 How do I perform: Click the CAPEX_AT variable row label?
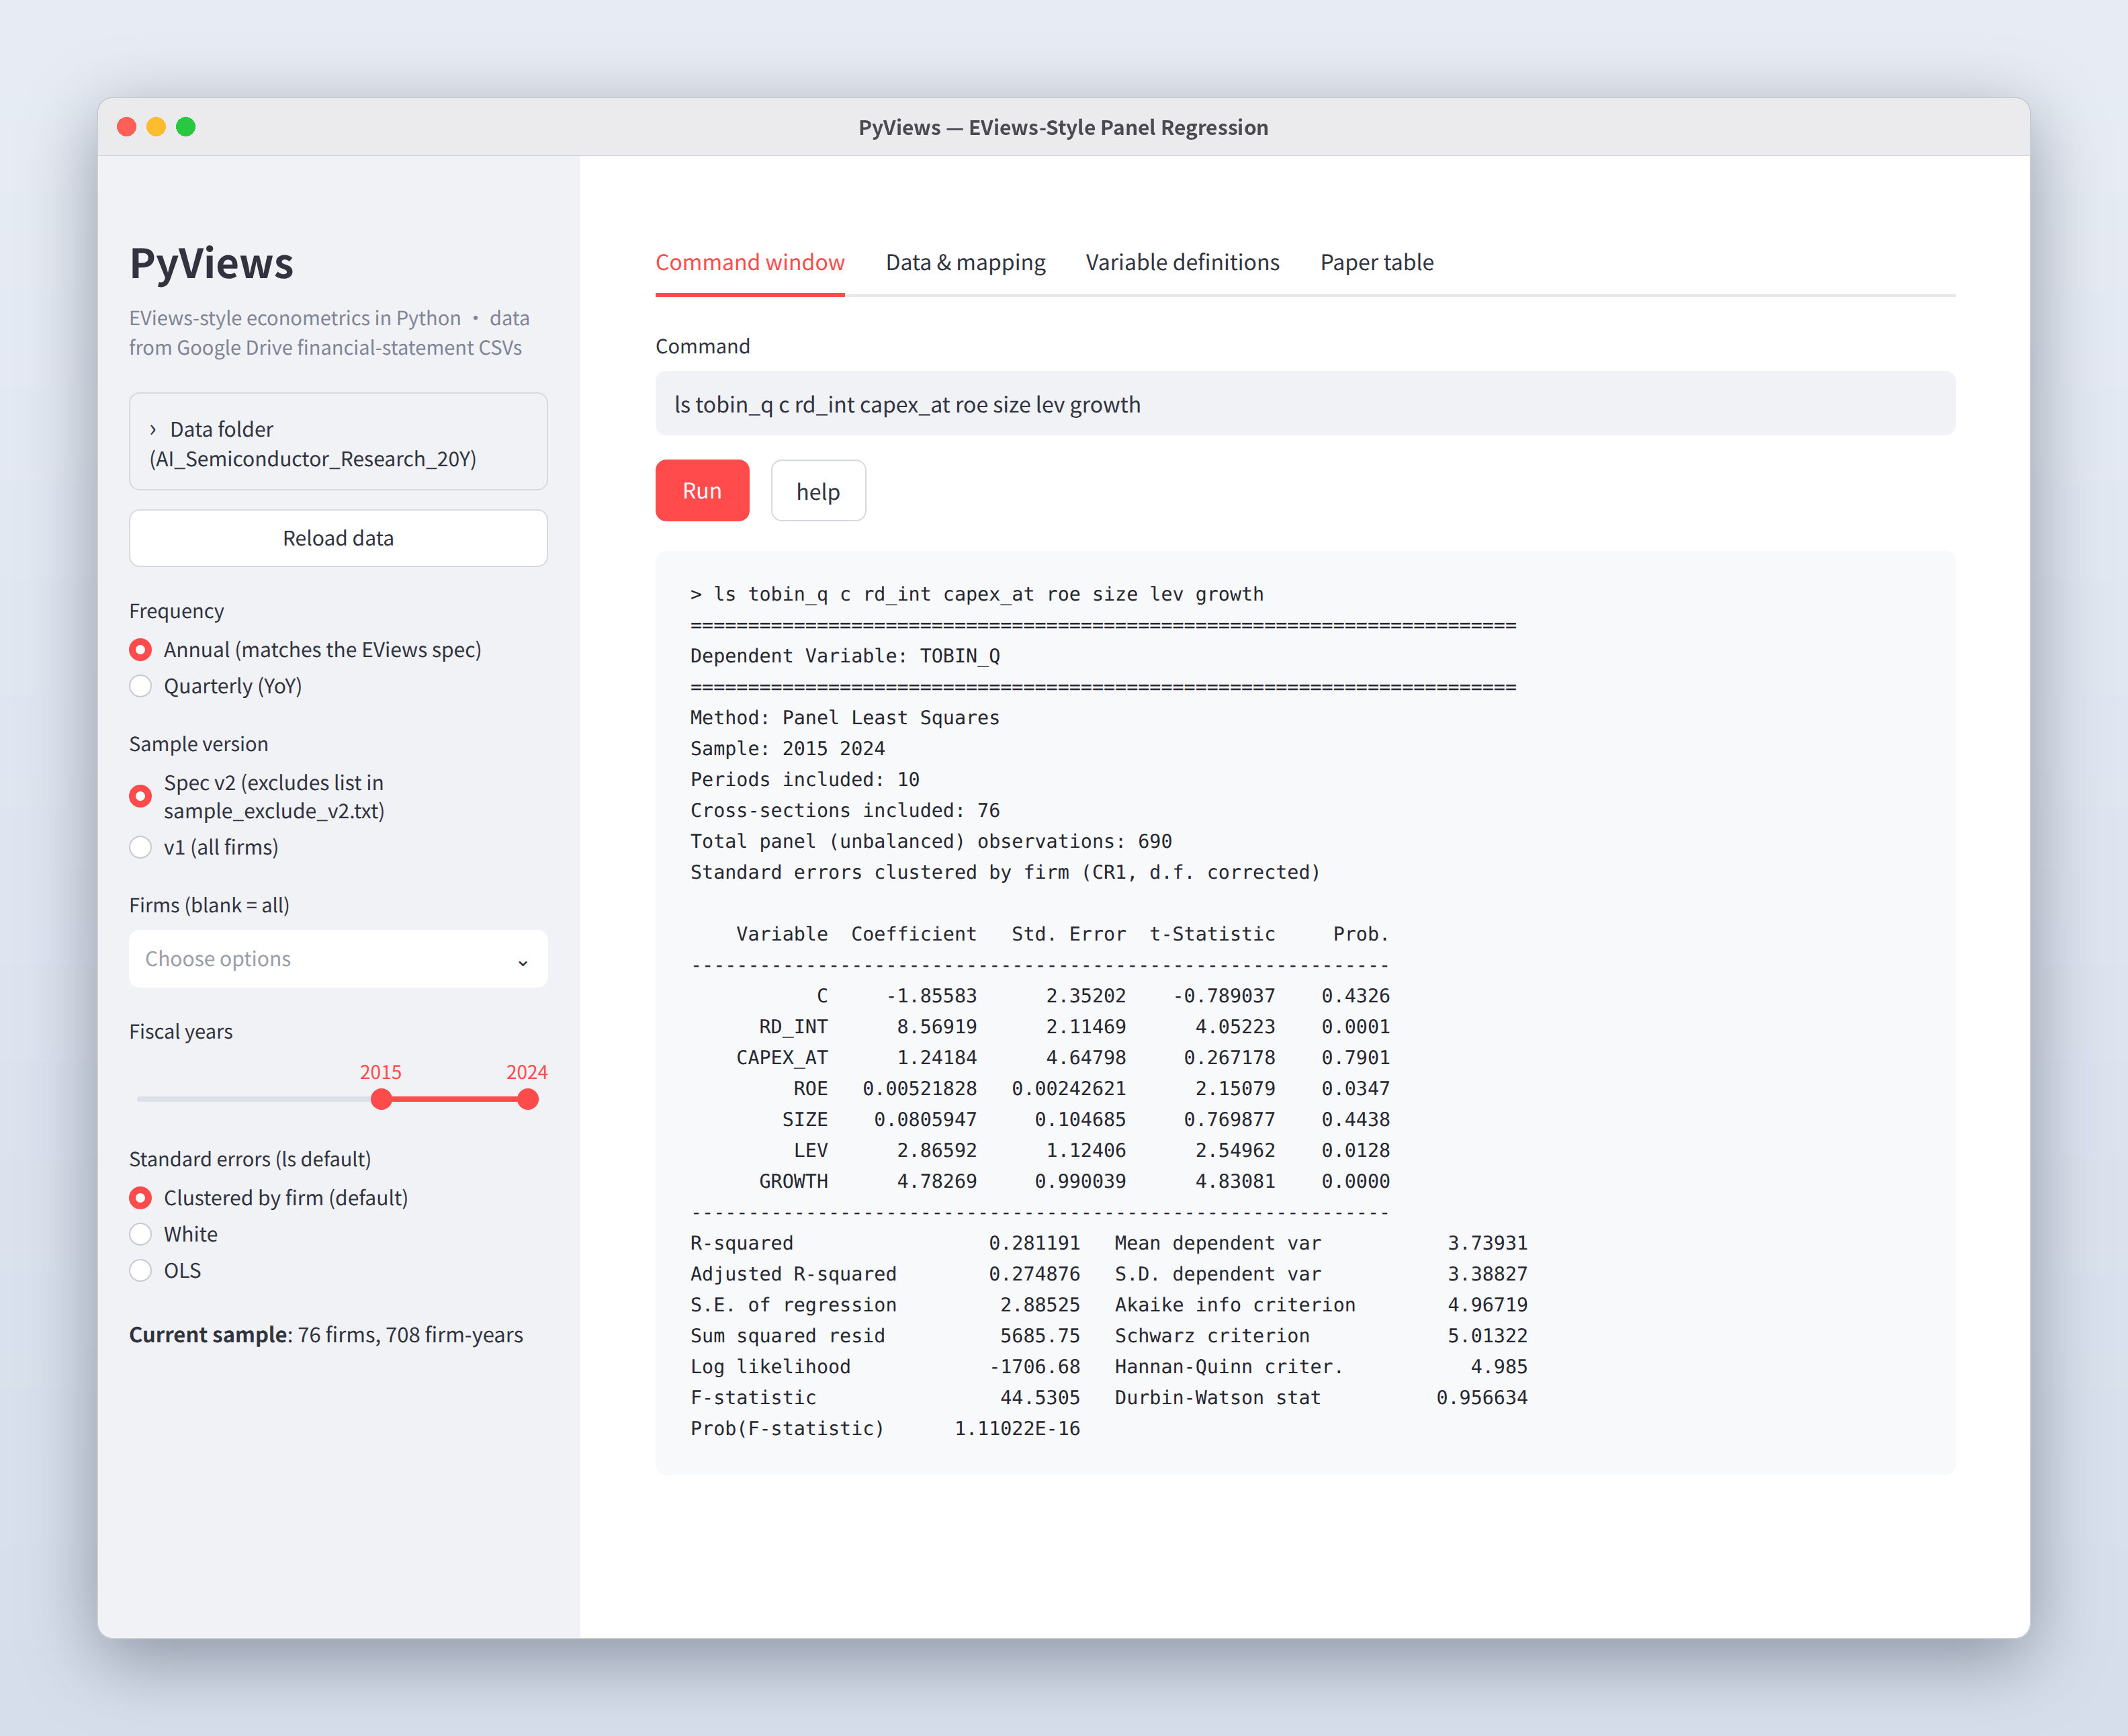(782, 1058)
